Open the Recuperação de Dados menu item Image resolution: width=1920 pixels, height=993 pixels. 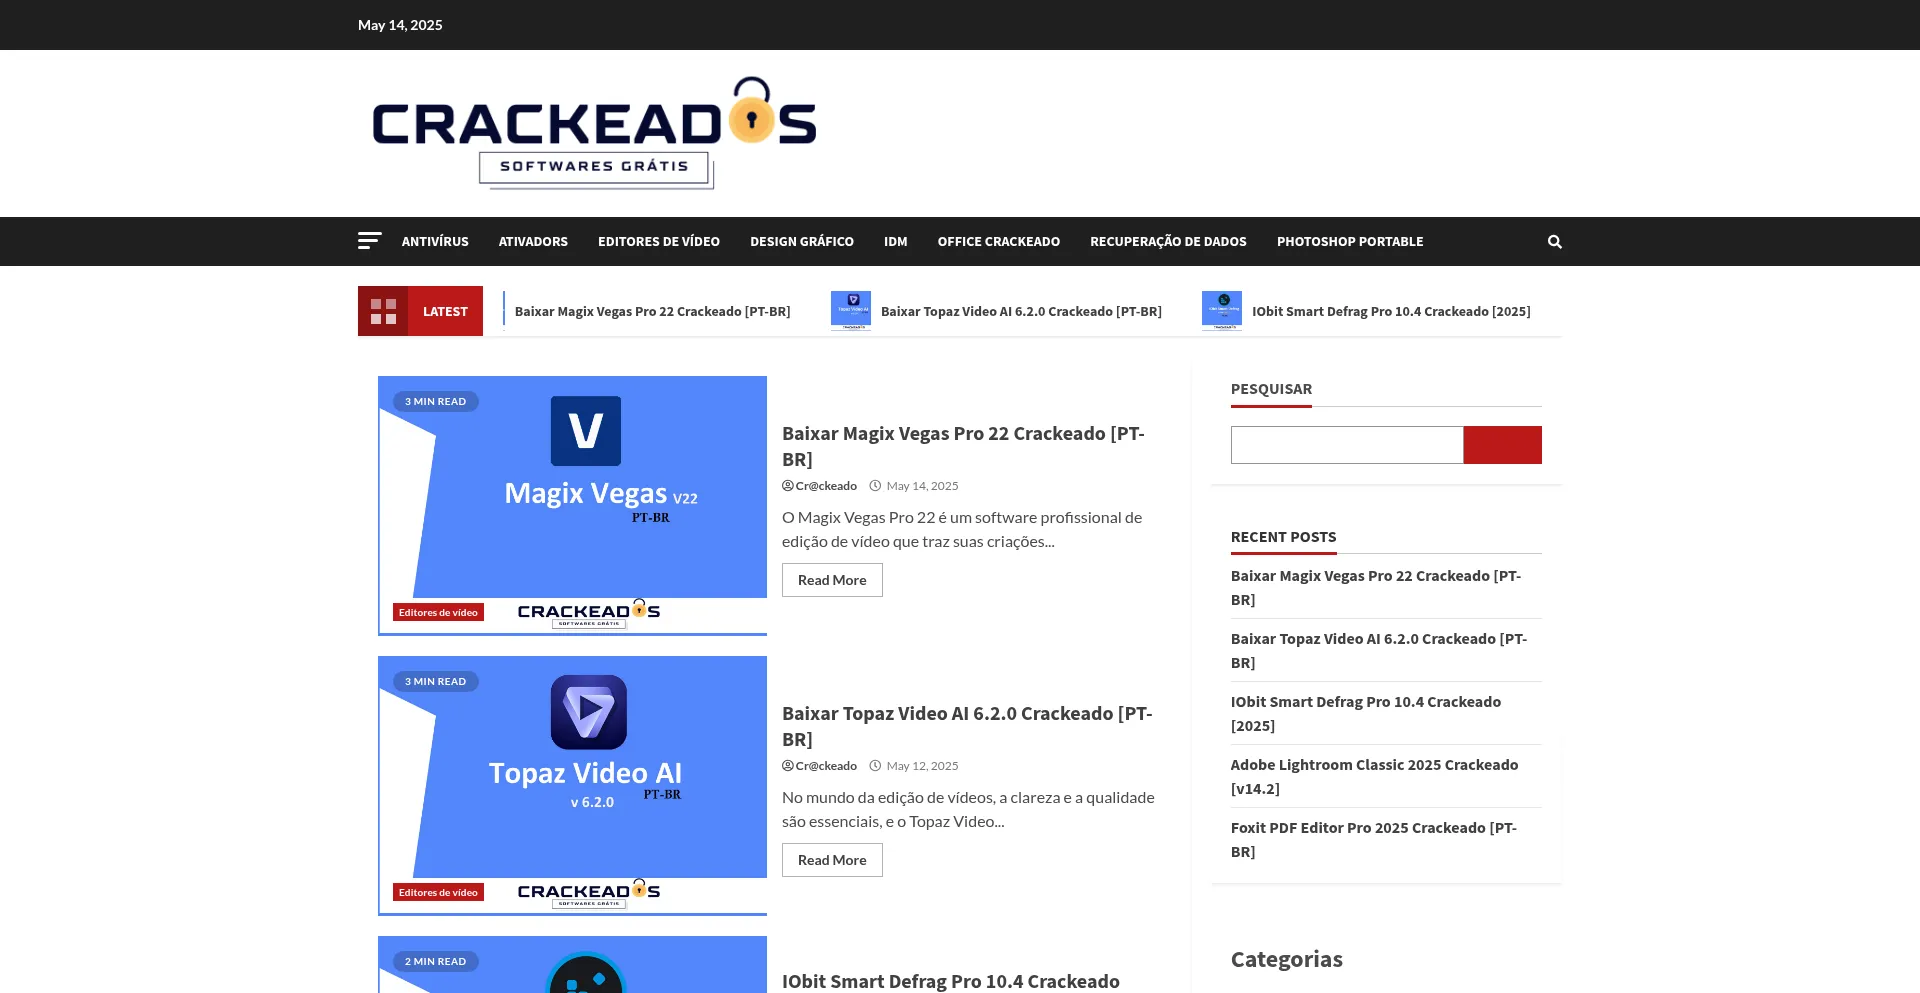(1168, 241)
